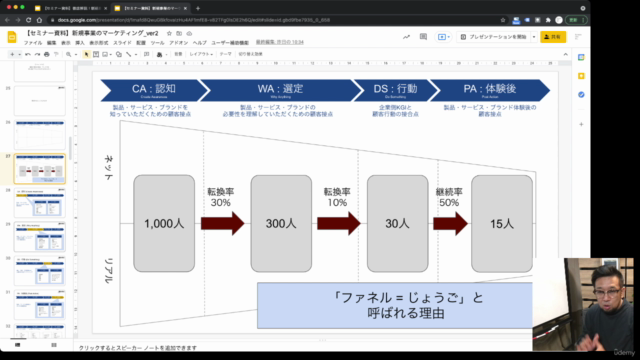Open the Google Keep side panel
This screenshot has width=640, height=360.
click(x=581, y=76)
